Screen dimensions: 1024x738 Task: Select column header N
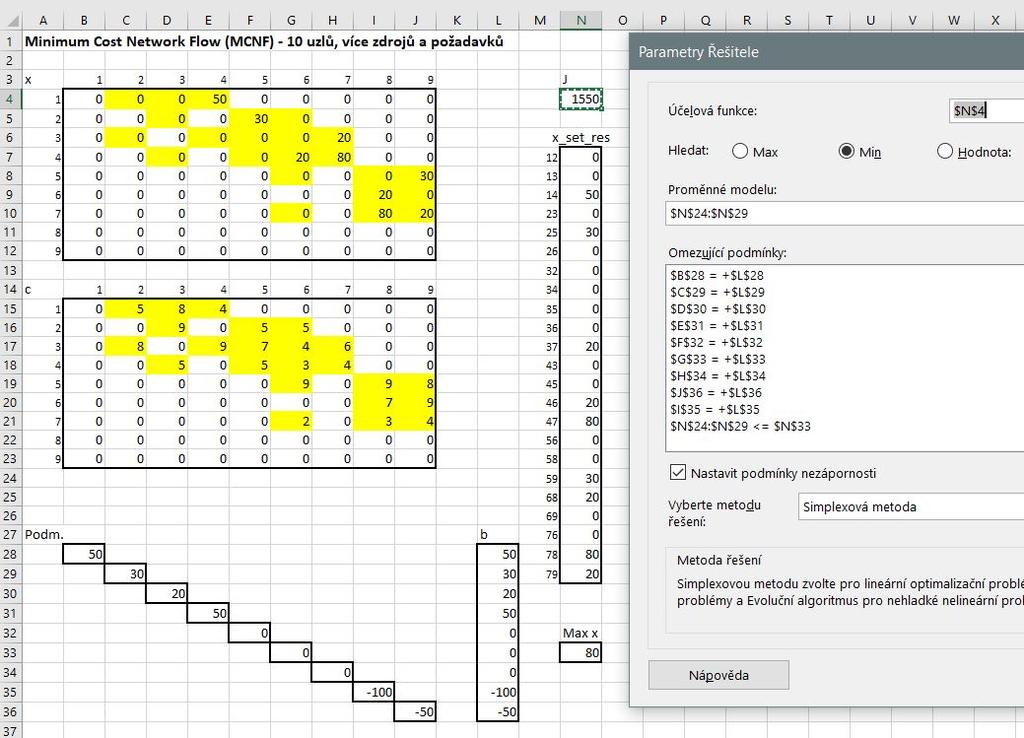[x=581, y=20]
